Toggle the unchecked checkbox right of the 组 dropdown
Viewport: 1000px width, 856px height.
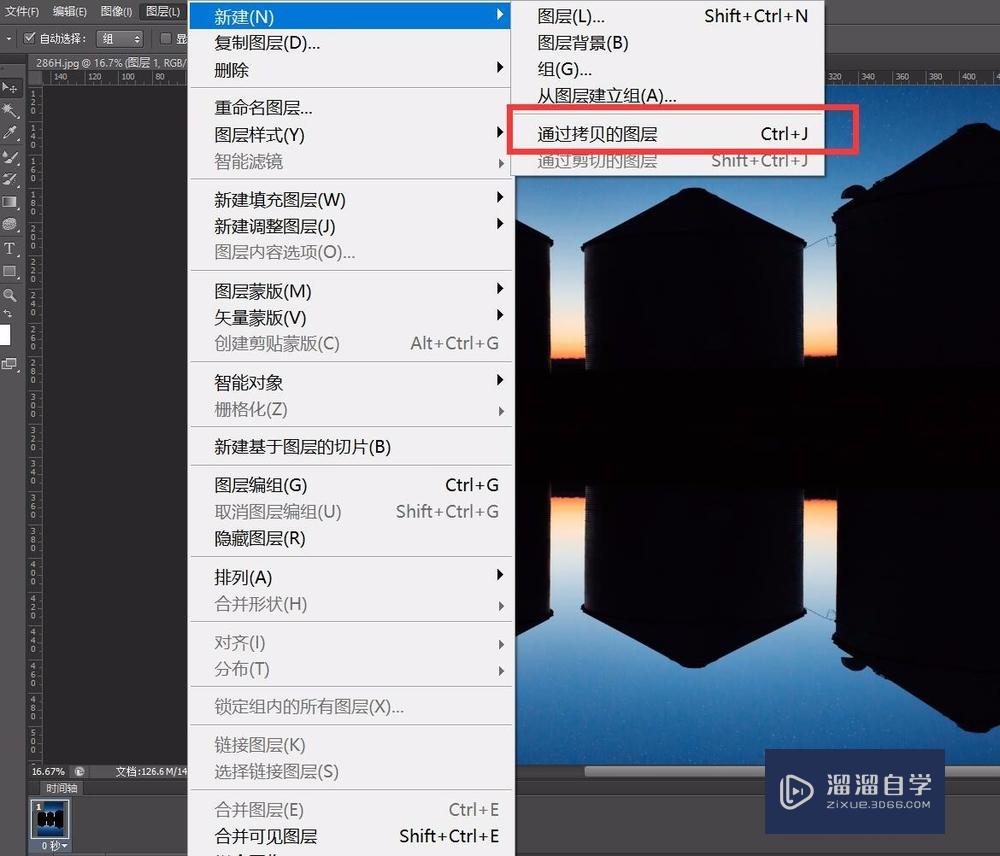165,38
